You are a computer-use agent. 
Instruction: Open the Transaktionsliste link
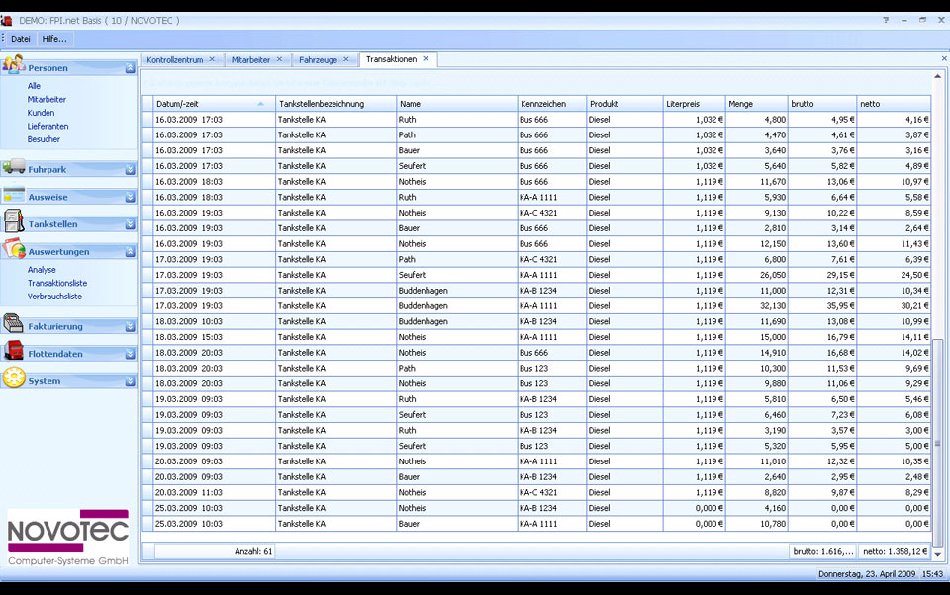[57, 283]
